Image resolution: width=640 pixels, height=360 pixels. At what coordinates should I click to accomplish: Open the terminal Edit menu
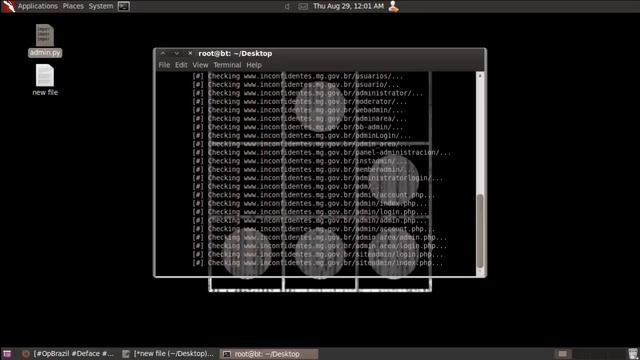(181, 65)
